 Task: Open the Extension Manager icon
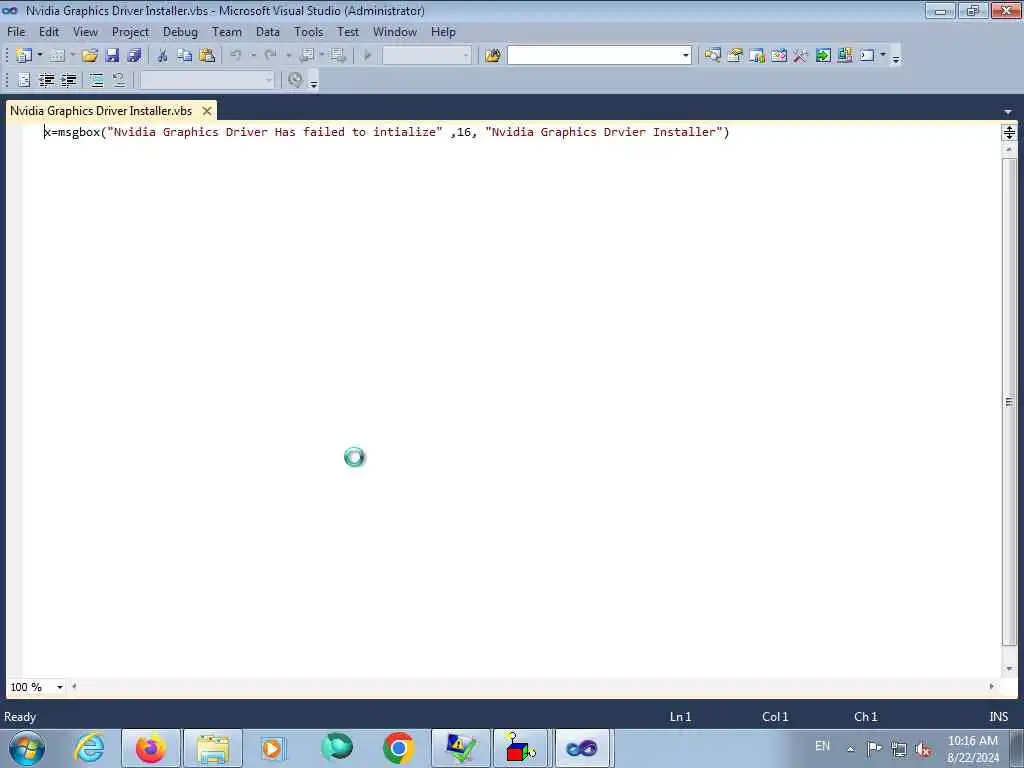(x=844, y=56)
